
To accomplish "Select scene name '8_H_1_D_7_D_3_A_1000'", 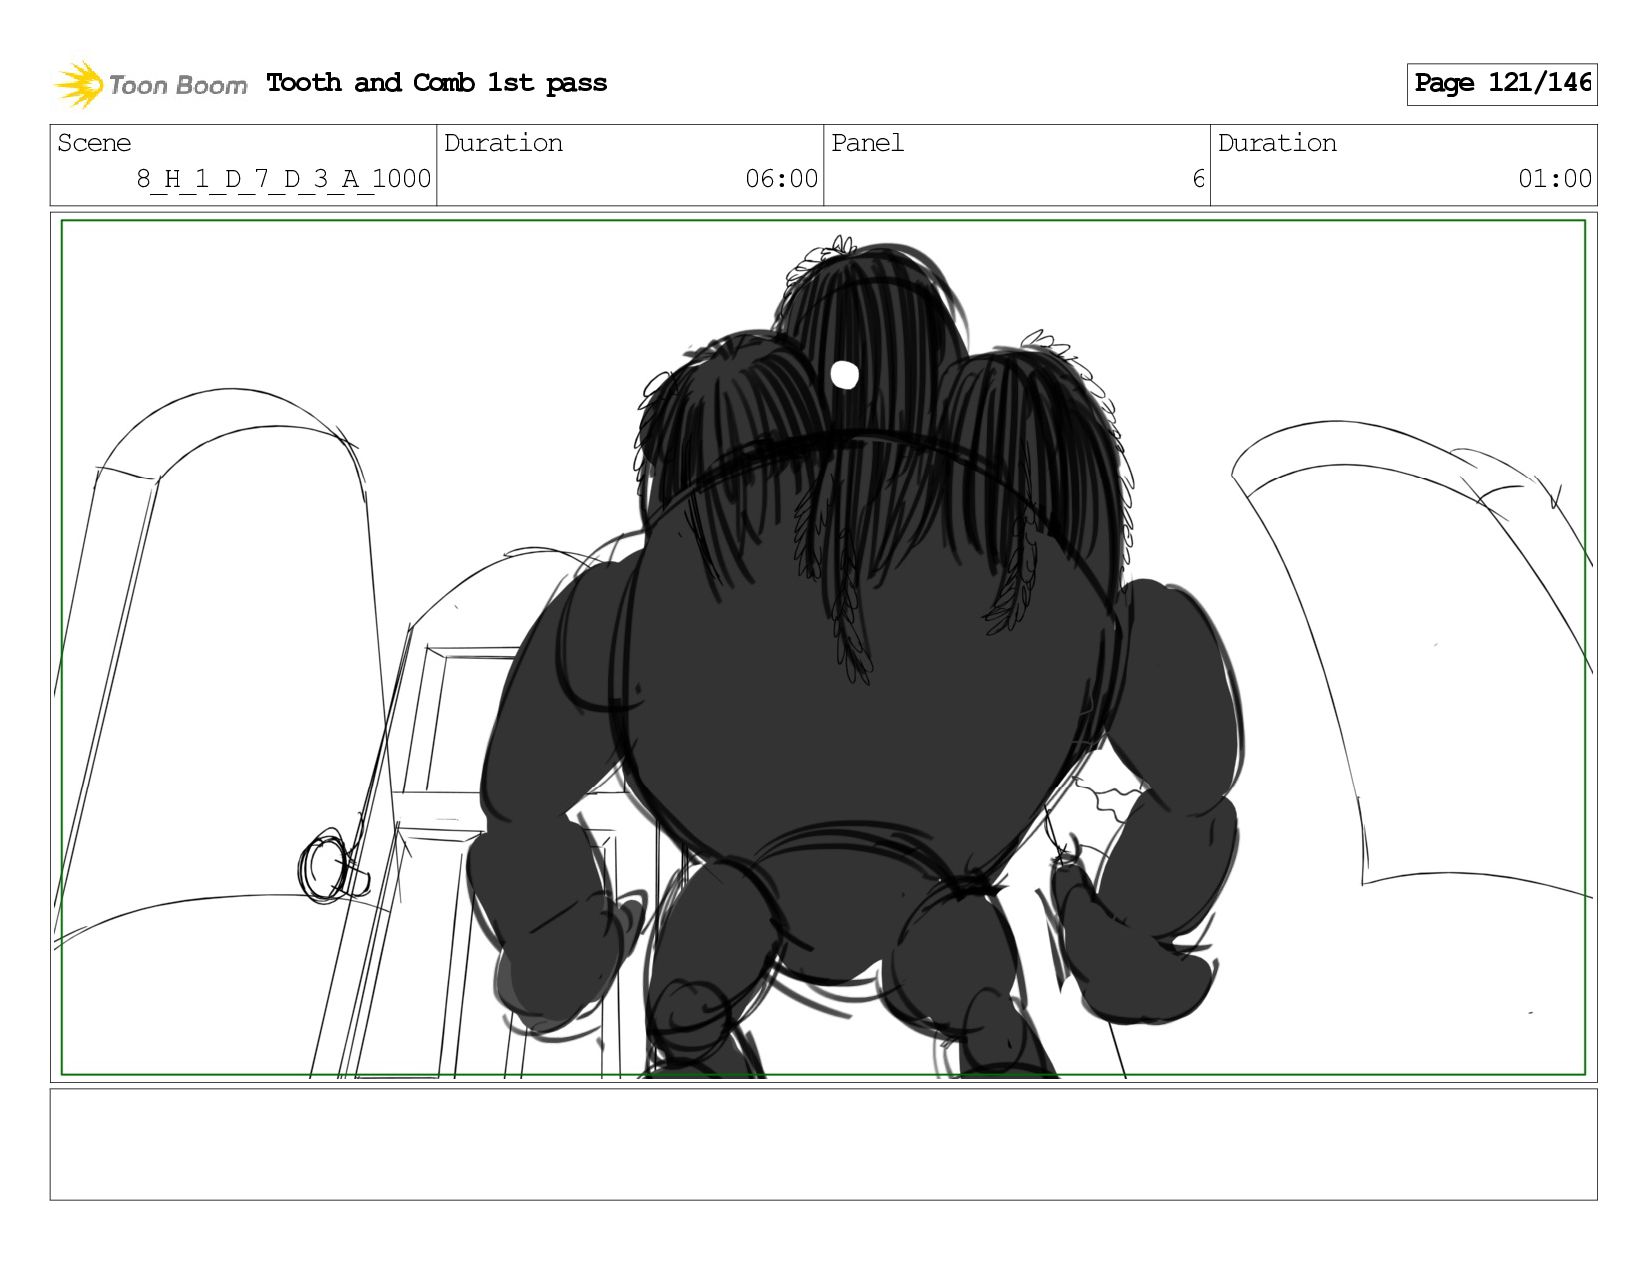I will click(284, 179).
